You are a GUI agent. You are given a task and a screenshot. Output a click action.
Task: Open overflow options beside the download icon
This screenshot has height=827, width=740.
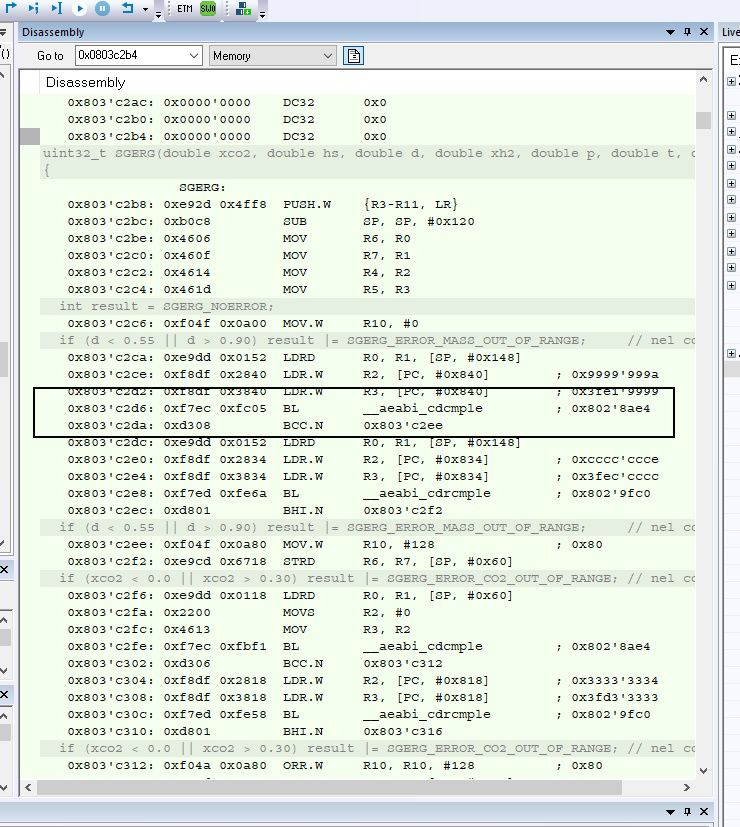click(262, 14)
